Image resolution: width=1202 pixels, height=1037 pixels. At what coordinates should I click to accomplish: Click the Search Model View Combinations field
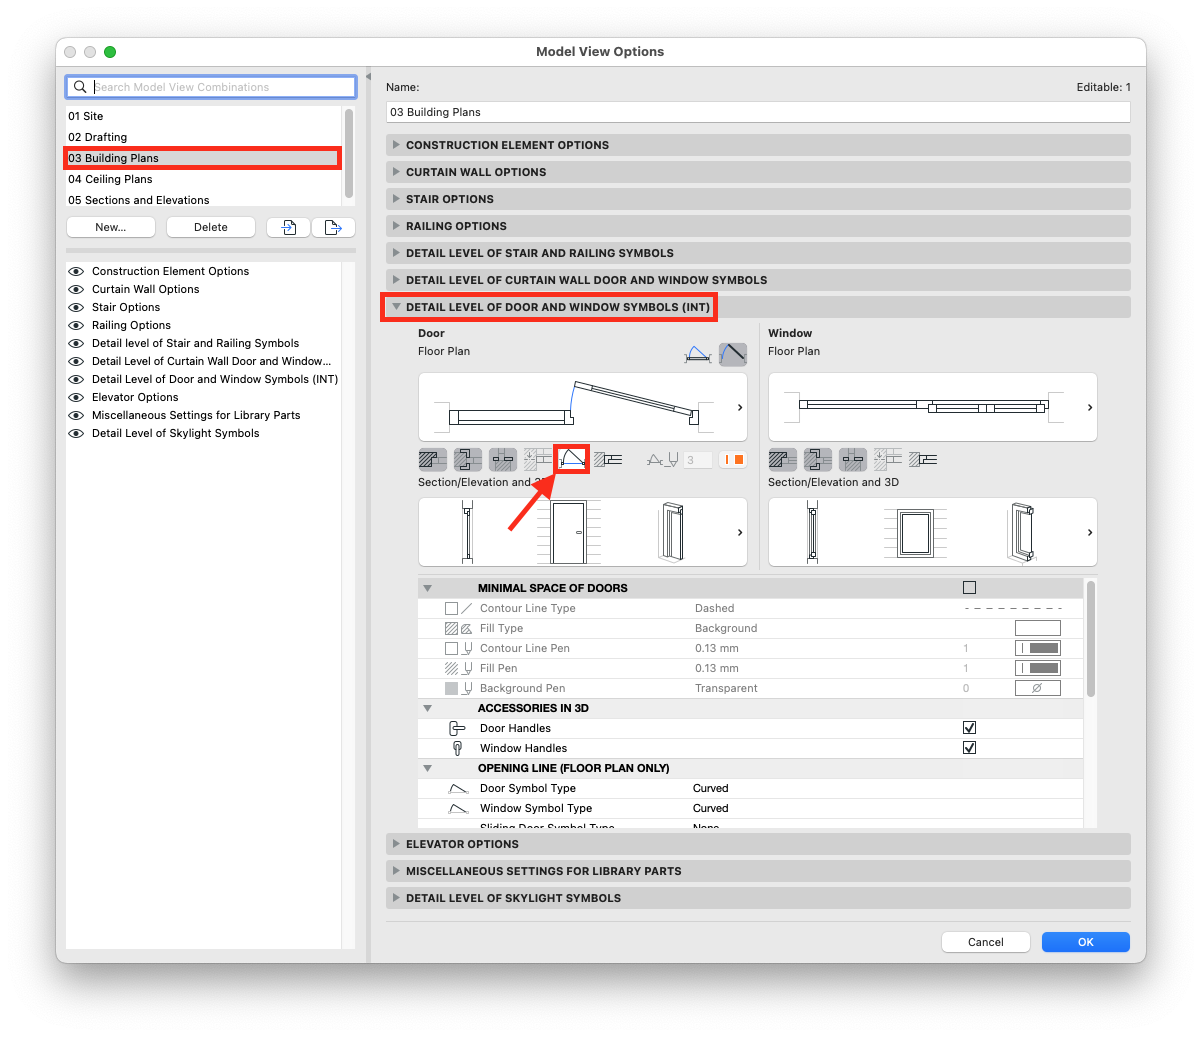tap(211, 87)
